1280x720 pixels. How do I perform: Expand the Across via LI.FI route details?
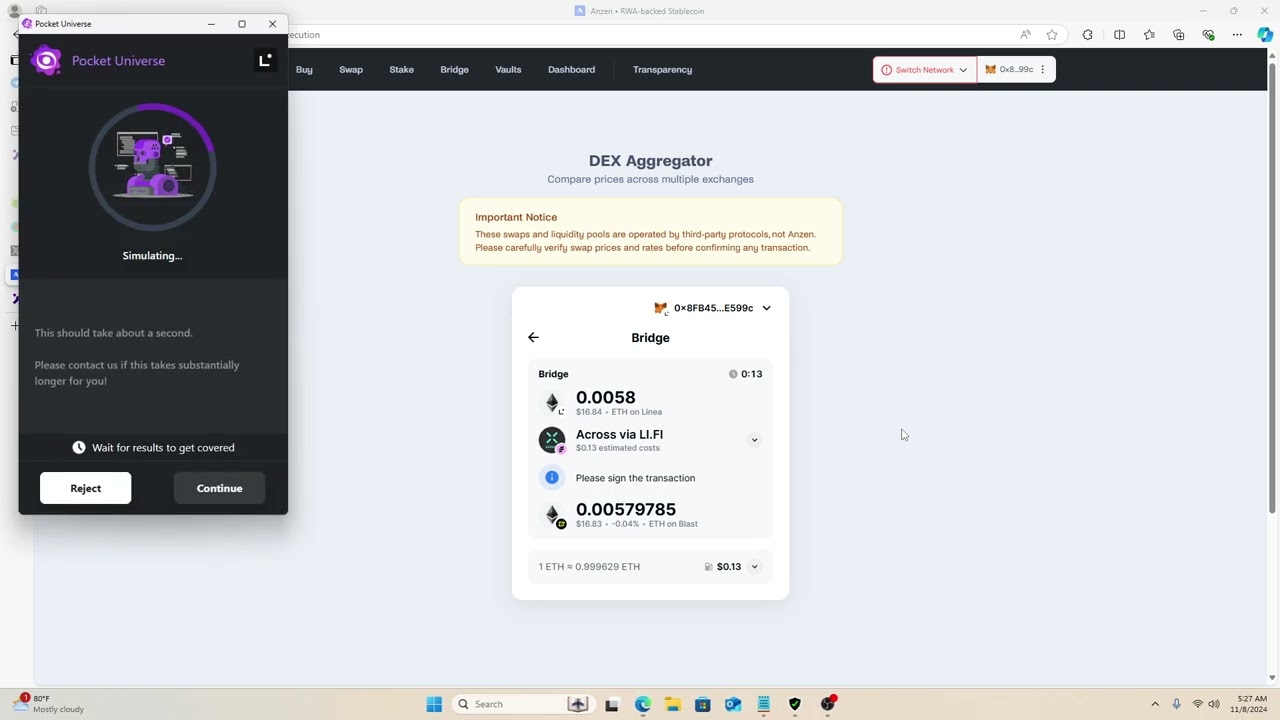click(x=755, y=440)
